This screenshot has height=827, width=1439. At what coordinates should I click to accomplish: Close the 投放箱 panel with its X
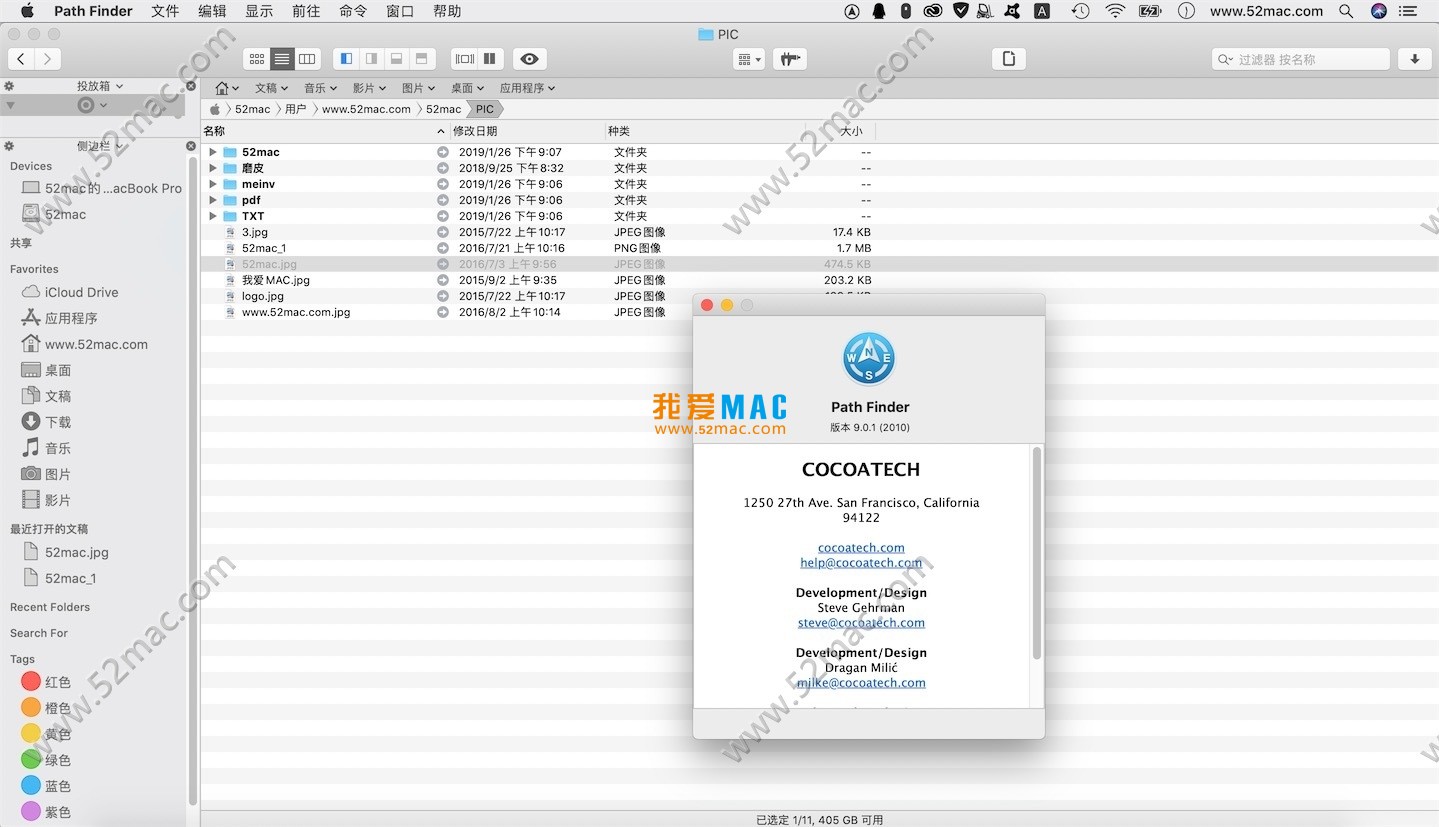coord(191,86)
